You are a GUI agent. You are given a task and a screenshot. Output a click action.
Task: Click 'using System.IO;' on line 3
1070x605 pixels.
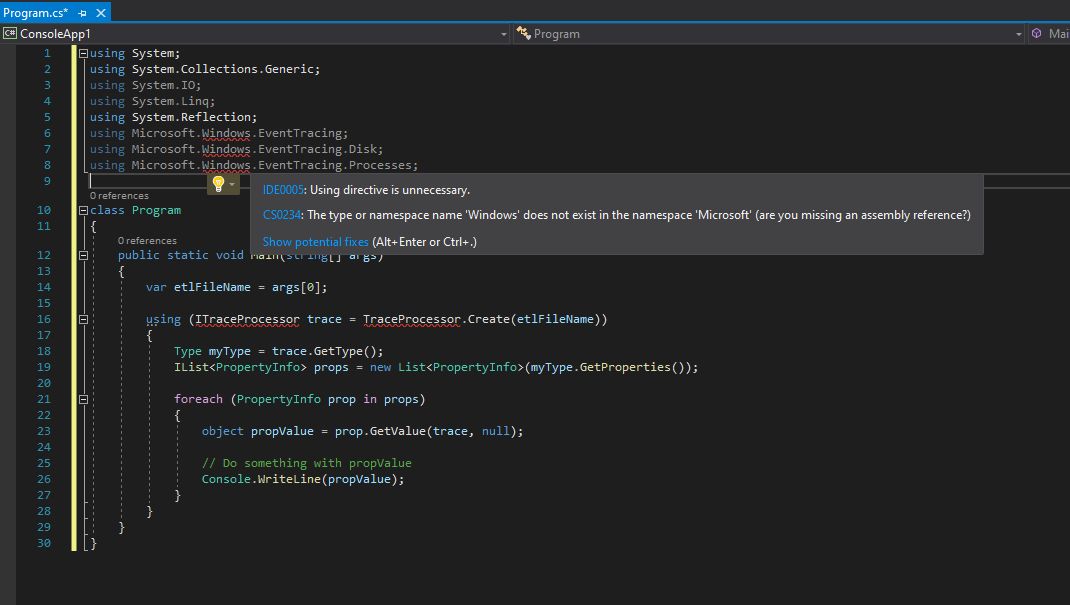click(145, 85)
